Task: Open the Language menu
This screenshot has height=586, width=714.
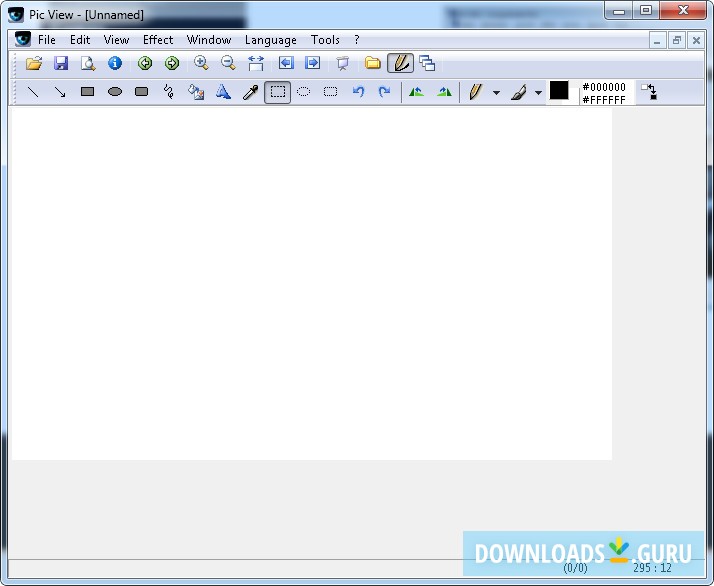Action: point(270,40)
